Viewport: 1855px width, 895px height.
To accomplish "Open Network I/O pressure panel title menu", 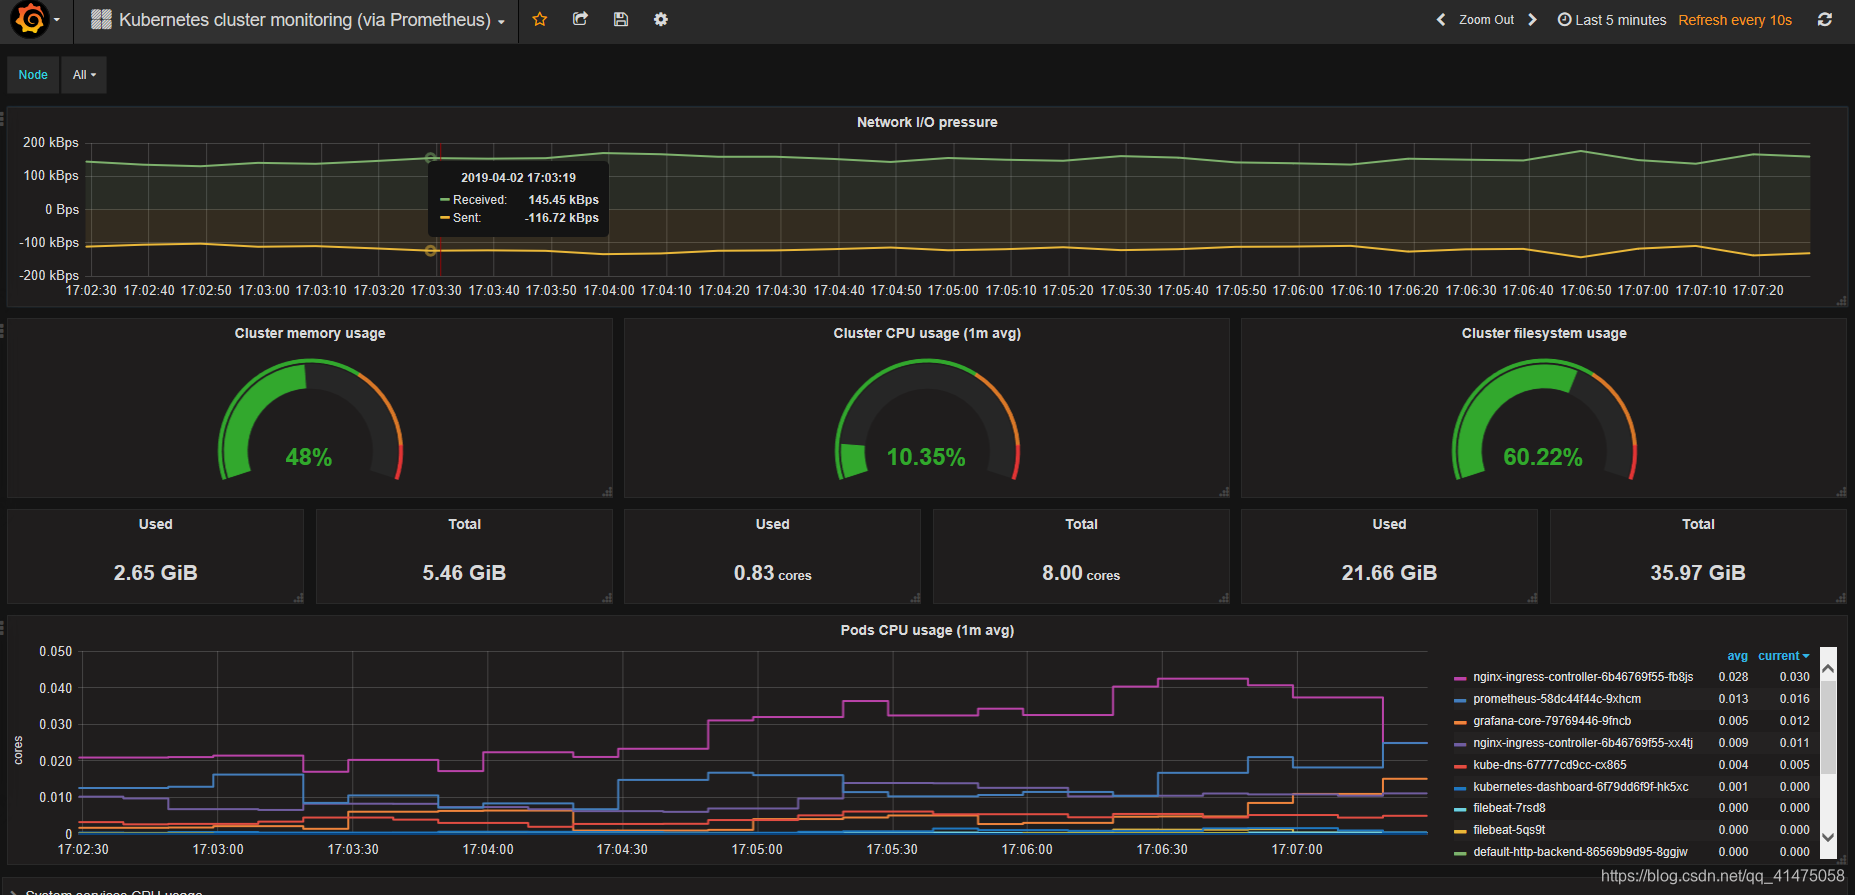I will point(927,122).
